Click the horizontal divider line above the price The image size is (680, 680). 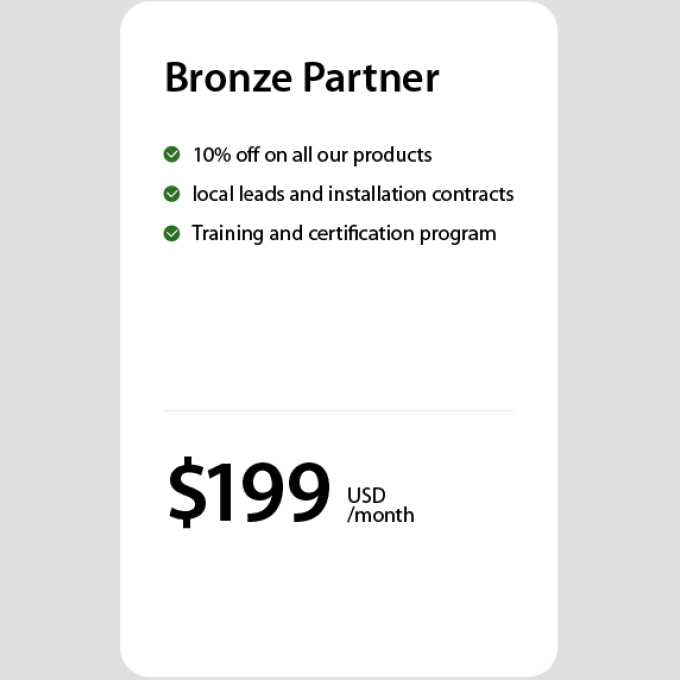tap(338, 410)
